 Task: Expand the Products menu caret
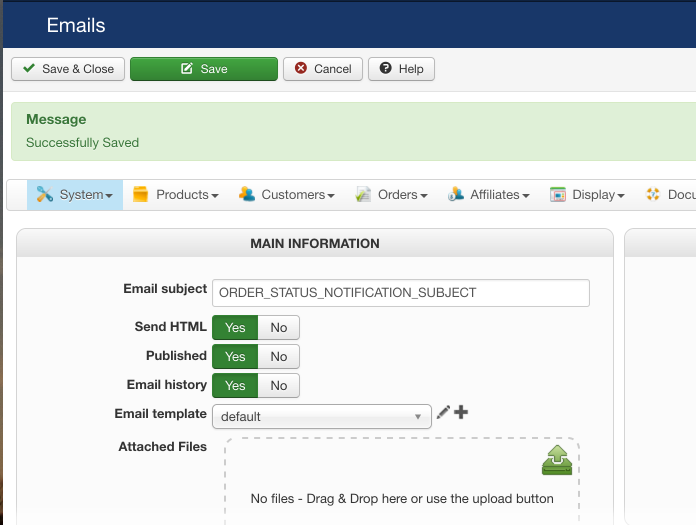tap(215, 196)
